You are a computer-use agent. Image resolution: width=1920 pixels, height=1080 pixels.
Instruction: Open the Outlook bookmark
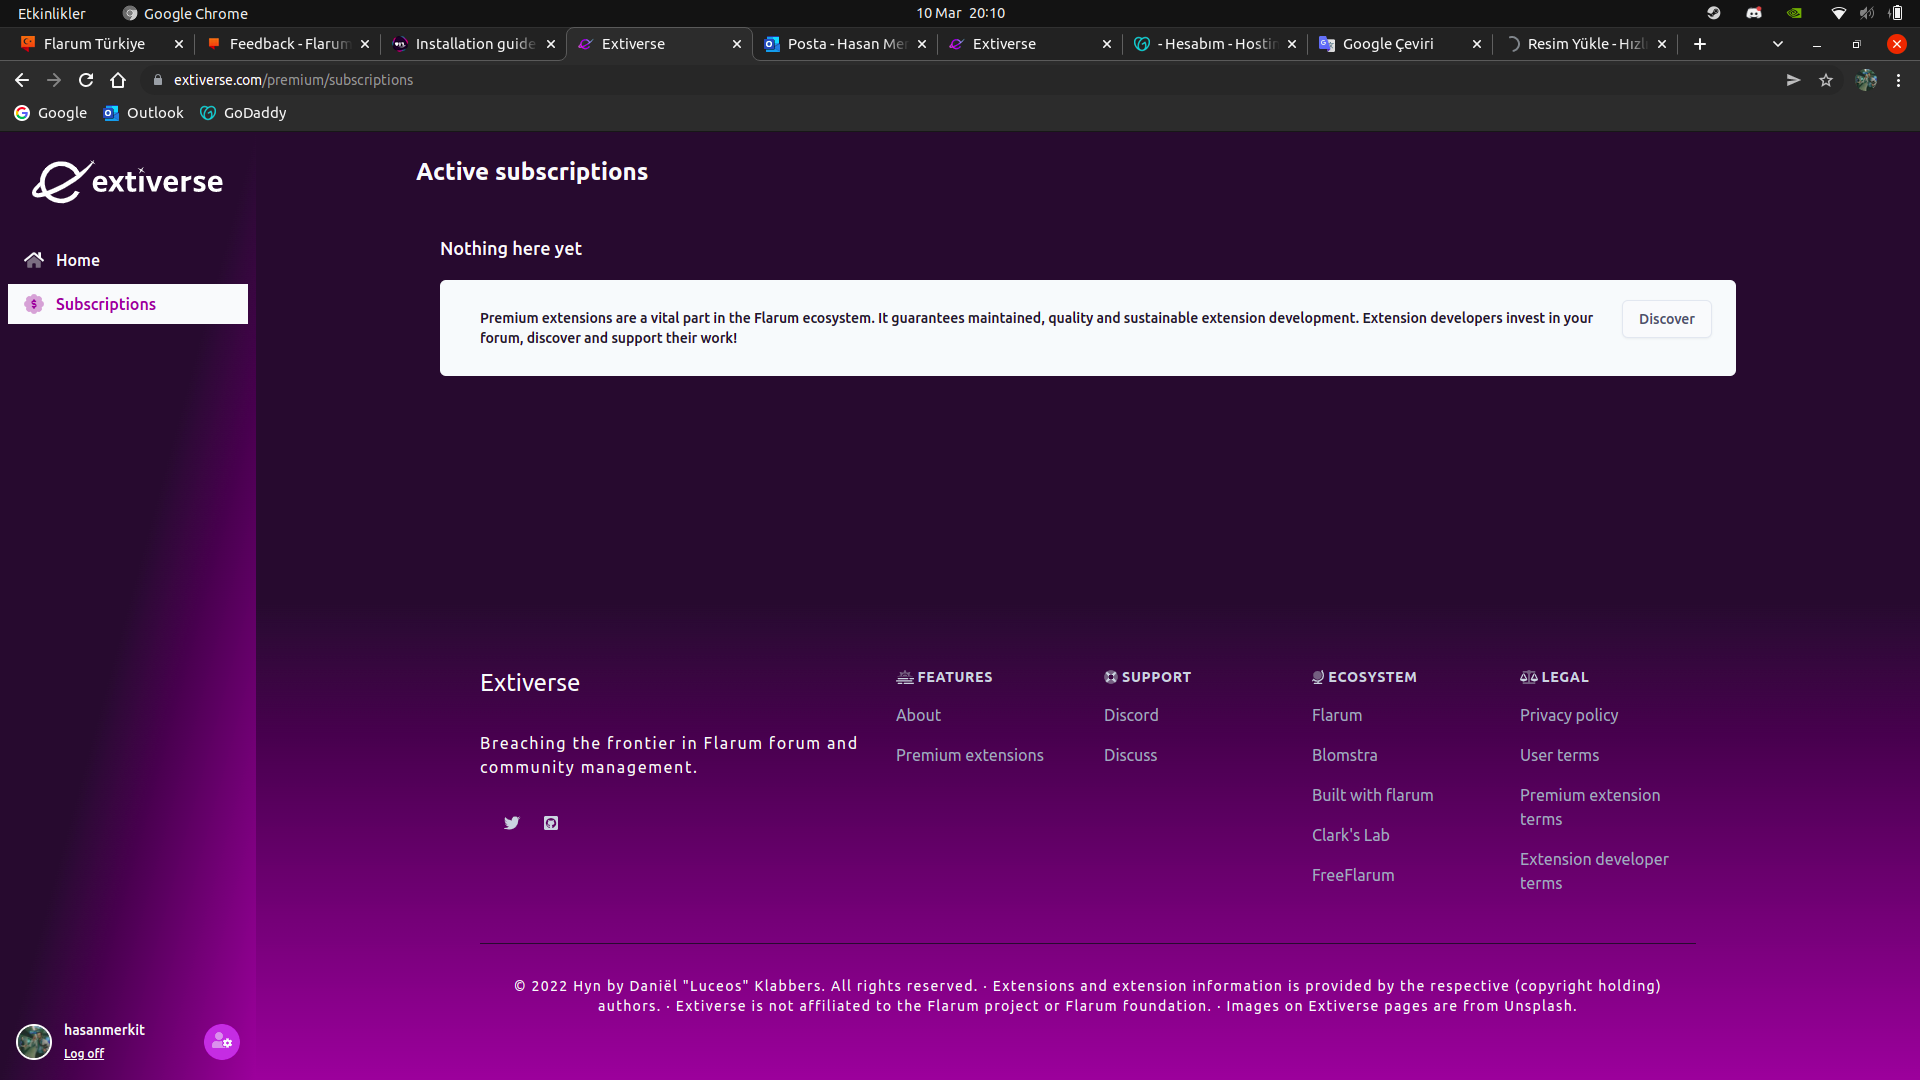[143, 113]
